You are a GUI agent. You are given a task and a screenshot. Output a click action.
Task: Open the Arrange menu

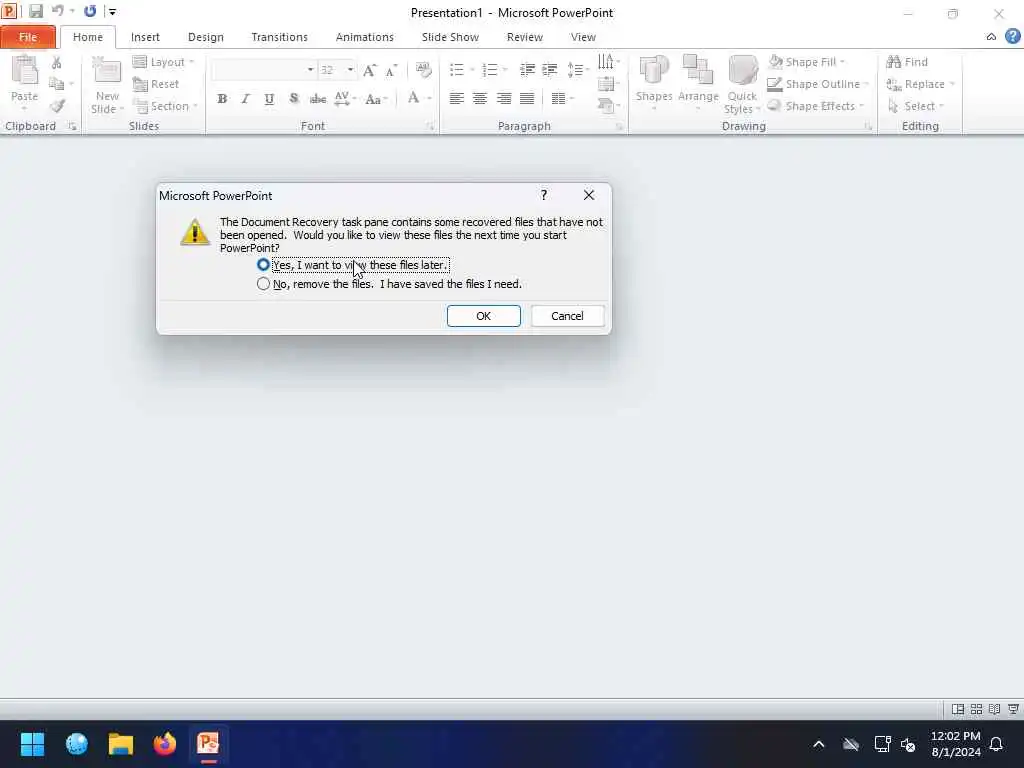698,80
